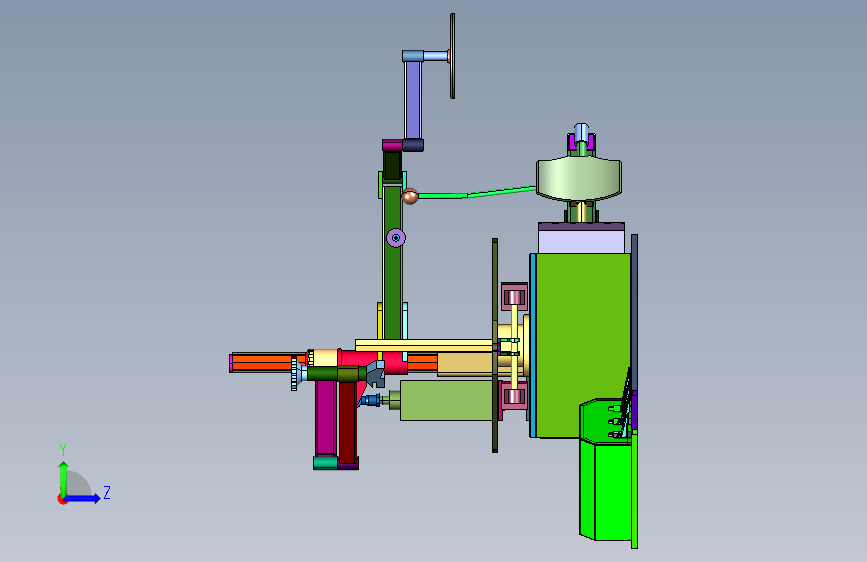Select the blue fitting near the olive cylinder

(370, 400)
